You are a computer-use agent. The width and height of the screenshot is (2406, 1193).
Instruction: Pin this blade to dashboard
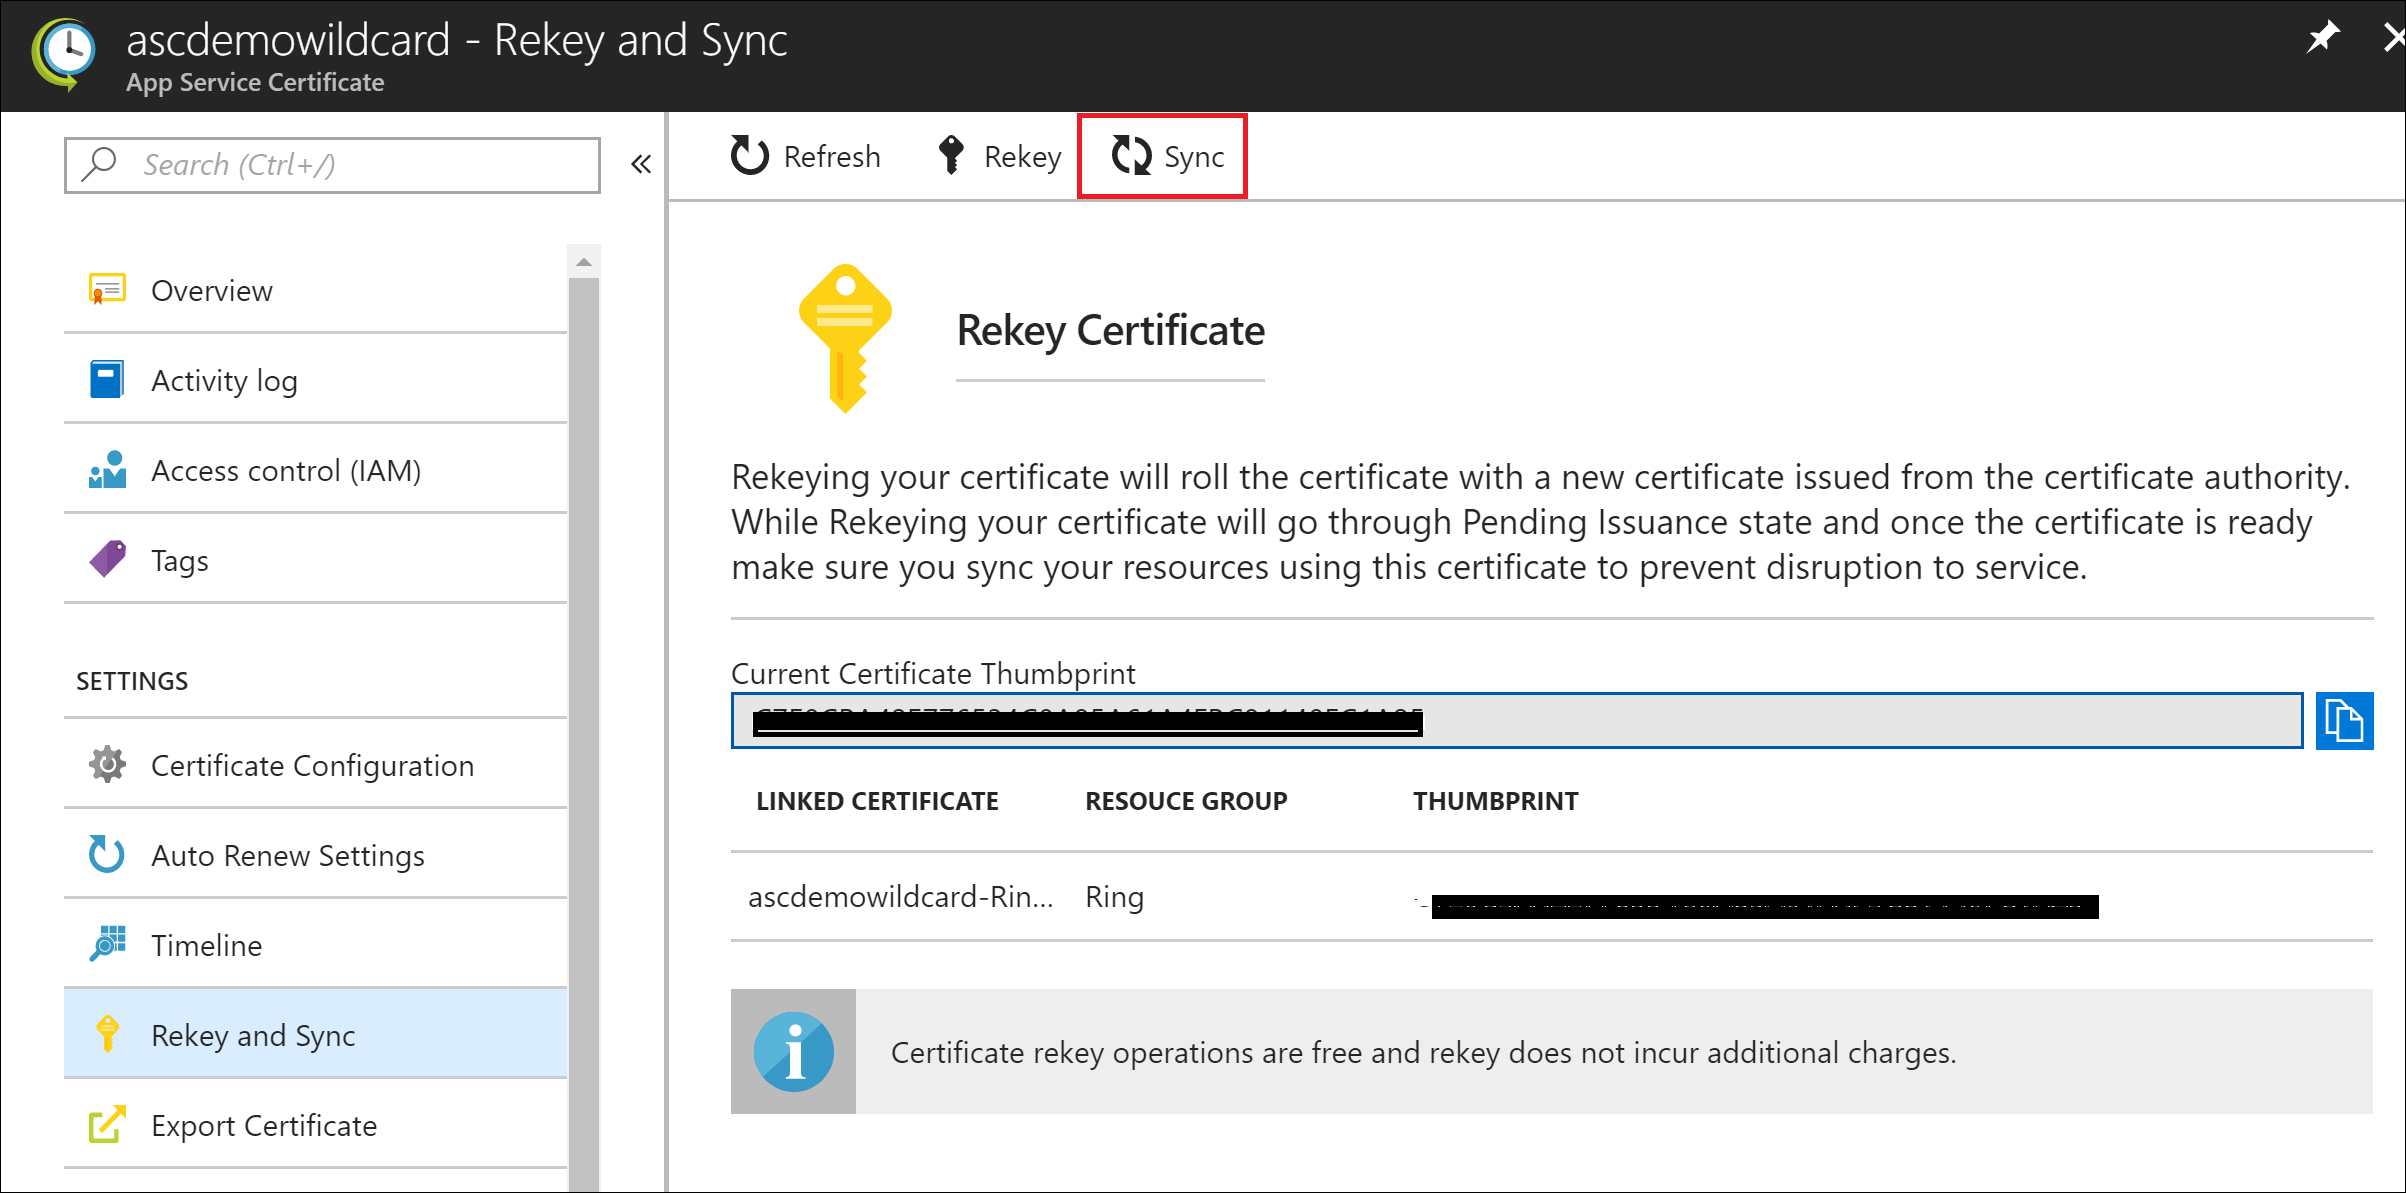(x=2322, y=38)
